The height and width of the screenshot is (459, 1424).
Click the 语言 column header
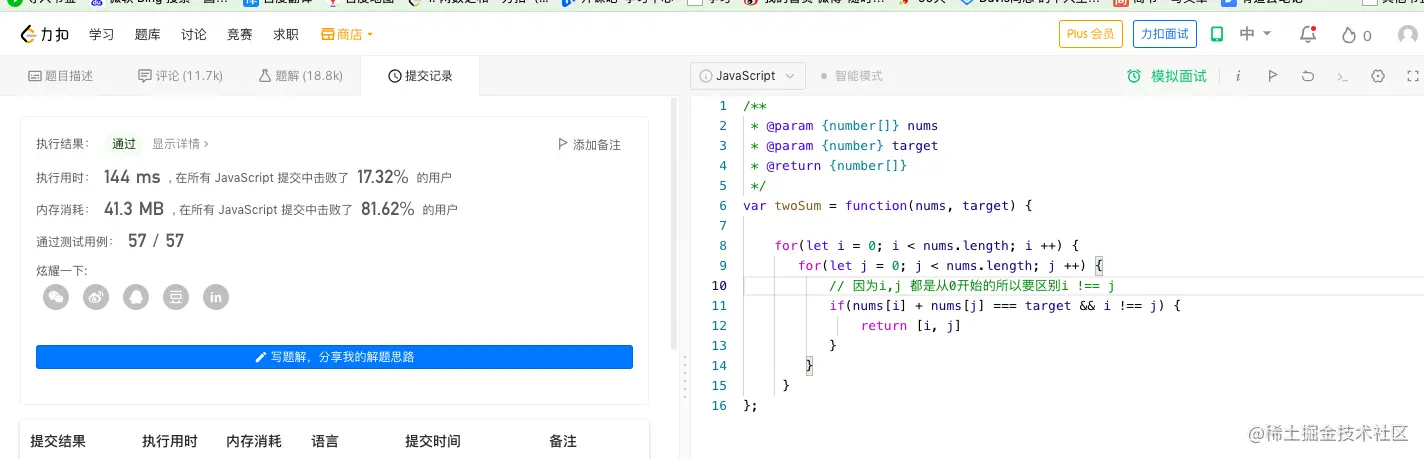click(325, 441)
